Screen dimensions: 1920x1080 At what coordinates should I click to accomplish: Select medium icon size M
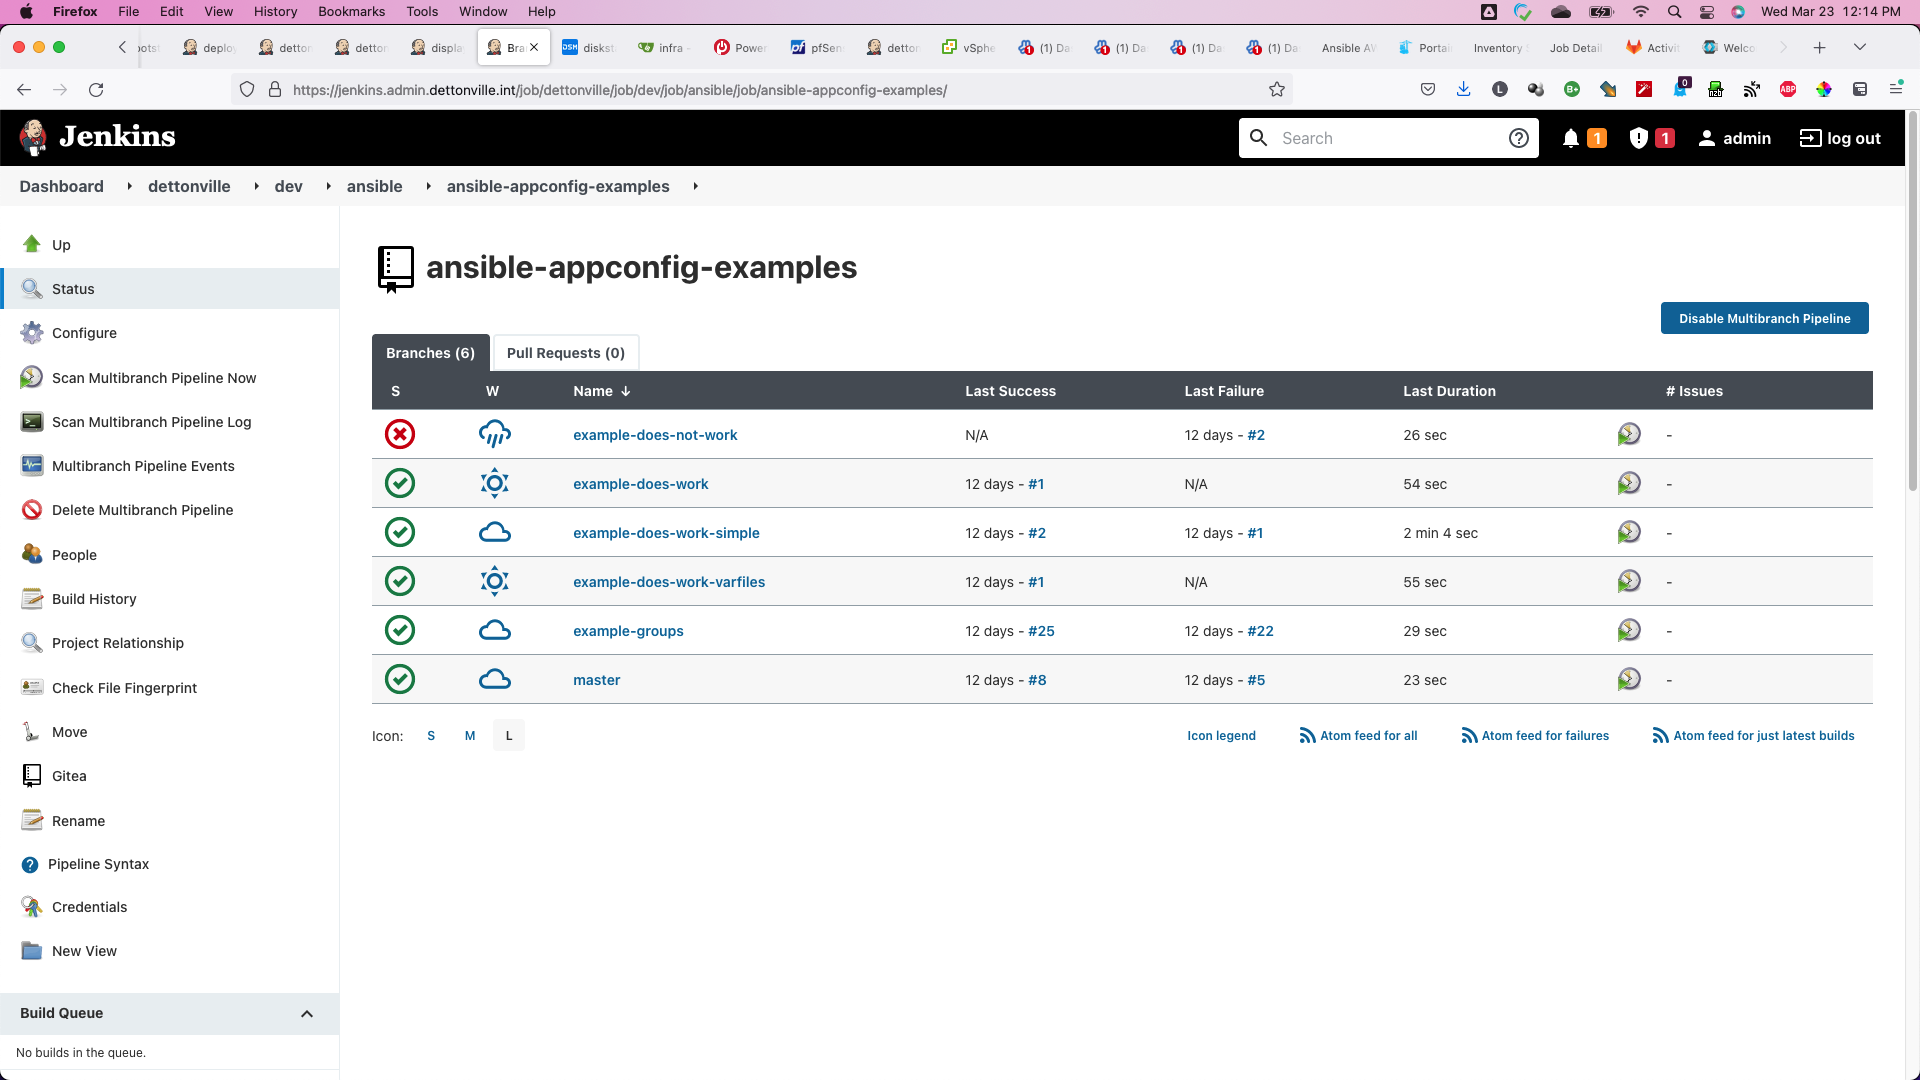point(470,736)
